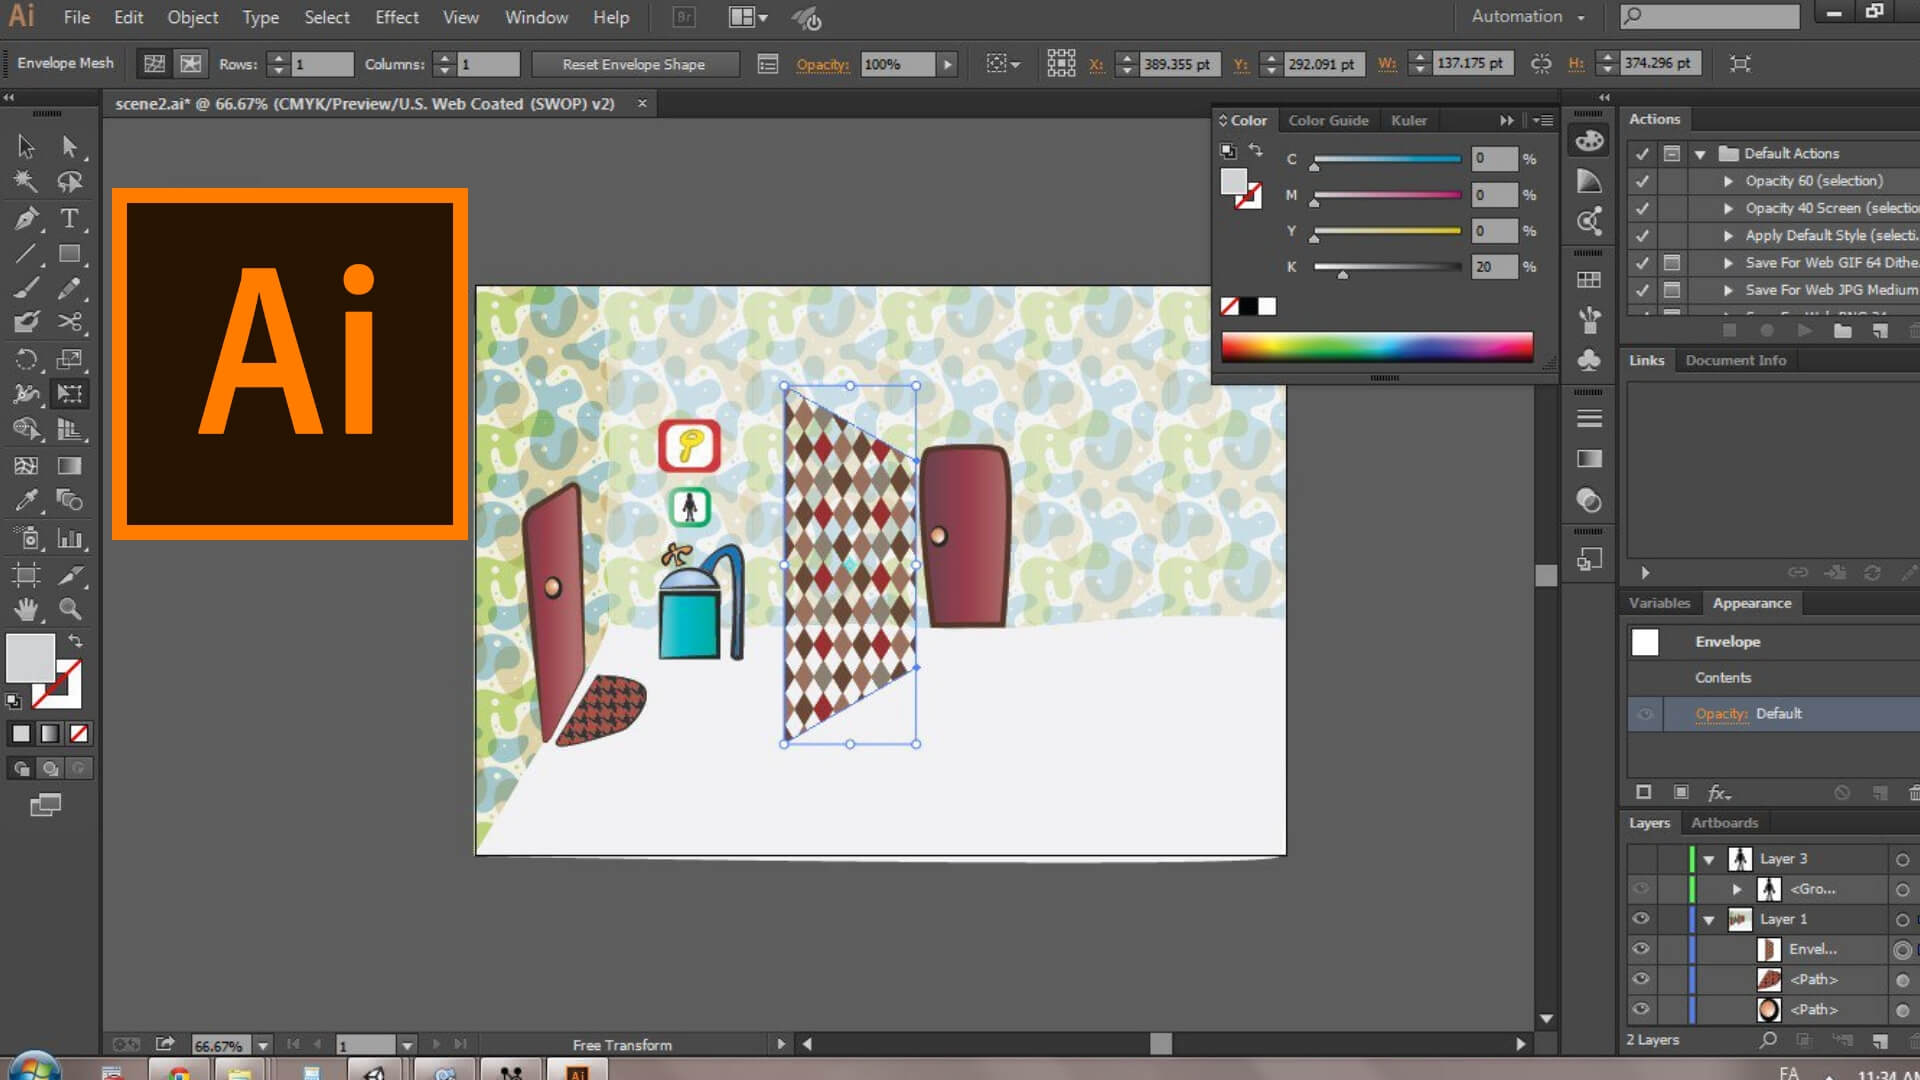Screen dimensions: 1920x1080
Task: Select the Selection tool in toolbar
Action: pos(24,145)
